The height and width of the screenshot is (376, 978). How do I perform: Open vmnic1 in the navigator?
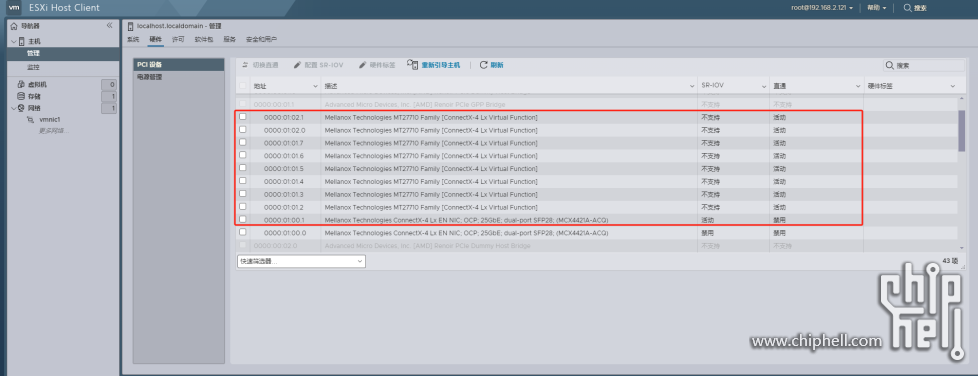[x=49, y=119]
